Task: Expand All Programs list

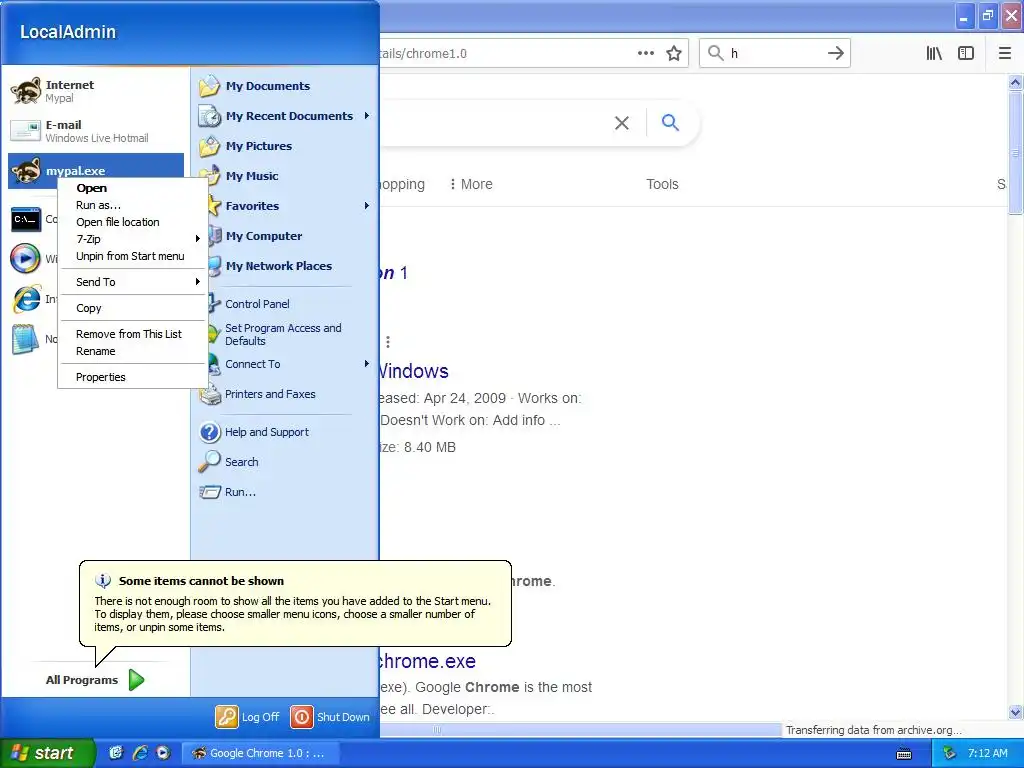Action: pyautogui.click(x=95, y=680)
